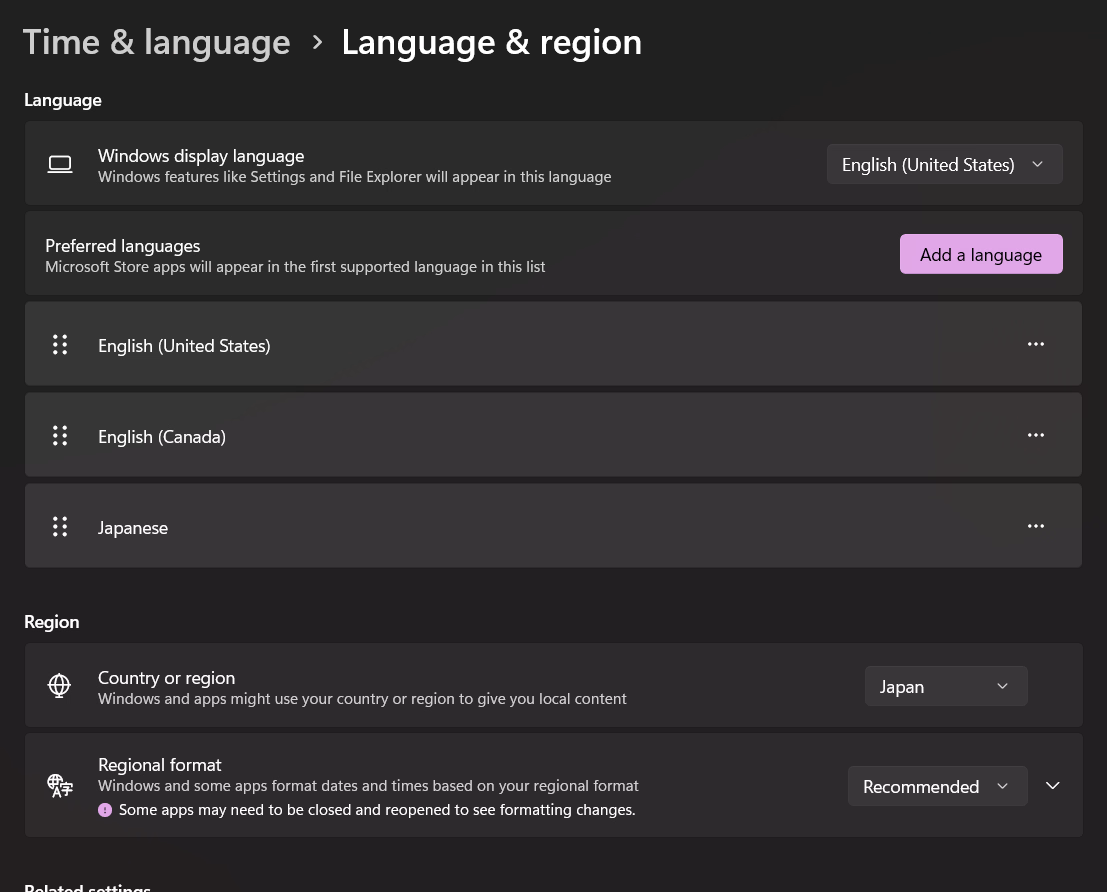Click the laptop icon beside Windows display language
The height and width of the screenshot is (892, 1107).
coord(60,165)
